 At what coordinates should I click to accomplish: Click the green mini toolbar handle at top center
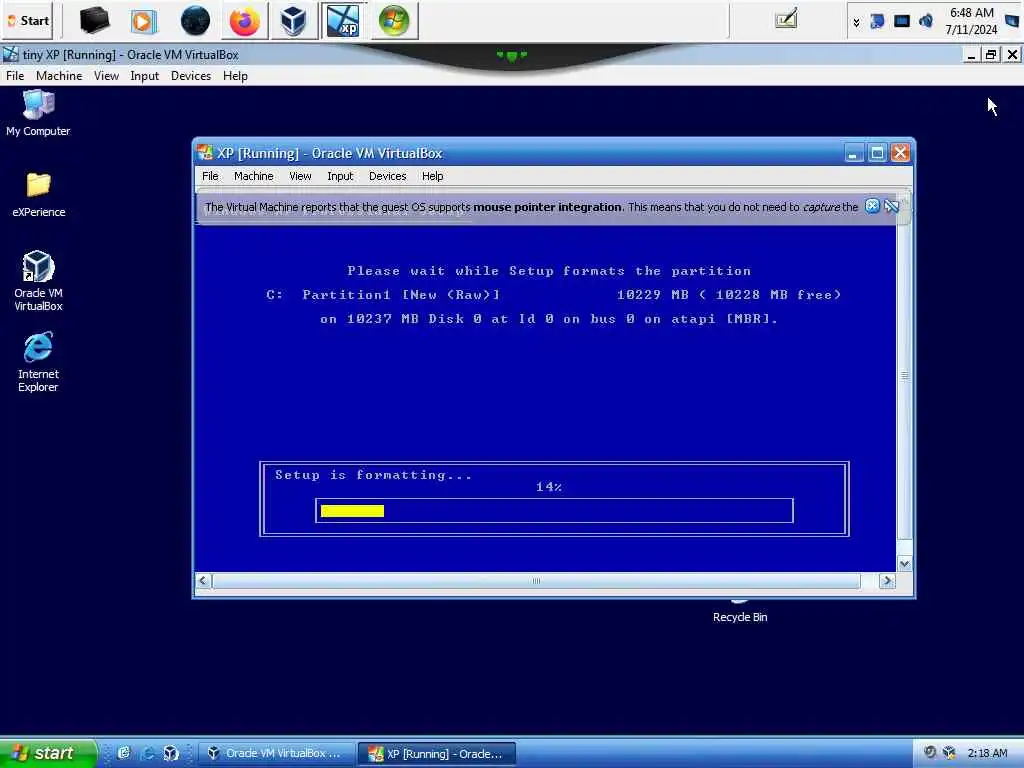(x=511, y=56)
